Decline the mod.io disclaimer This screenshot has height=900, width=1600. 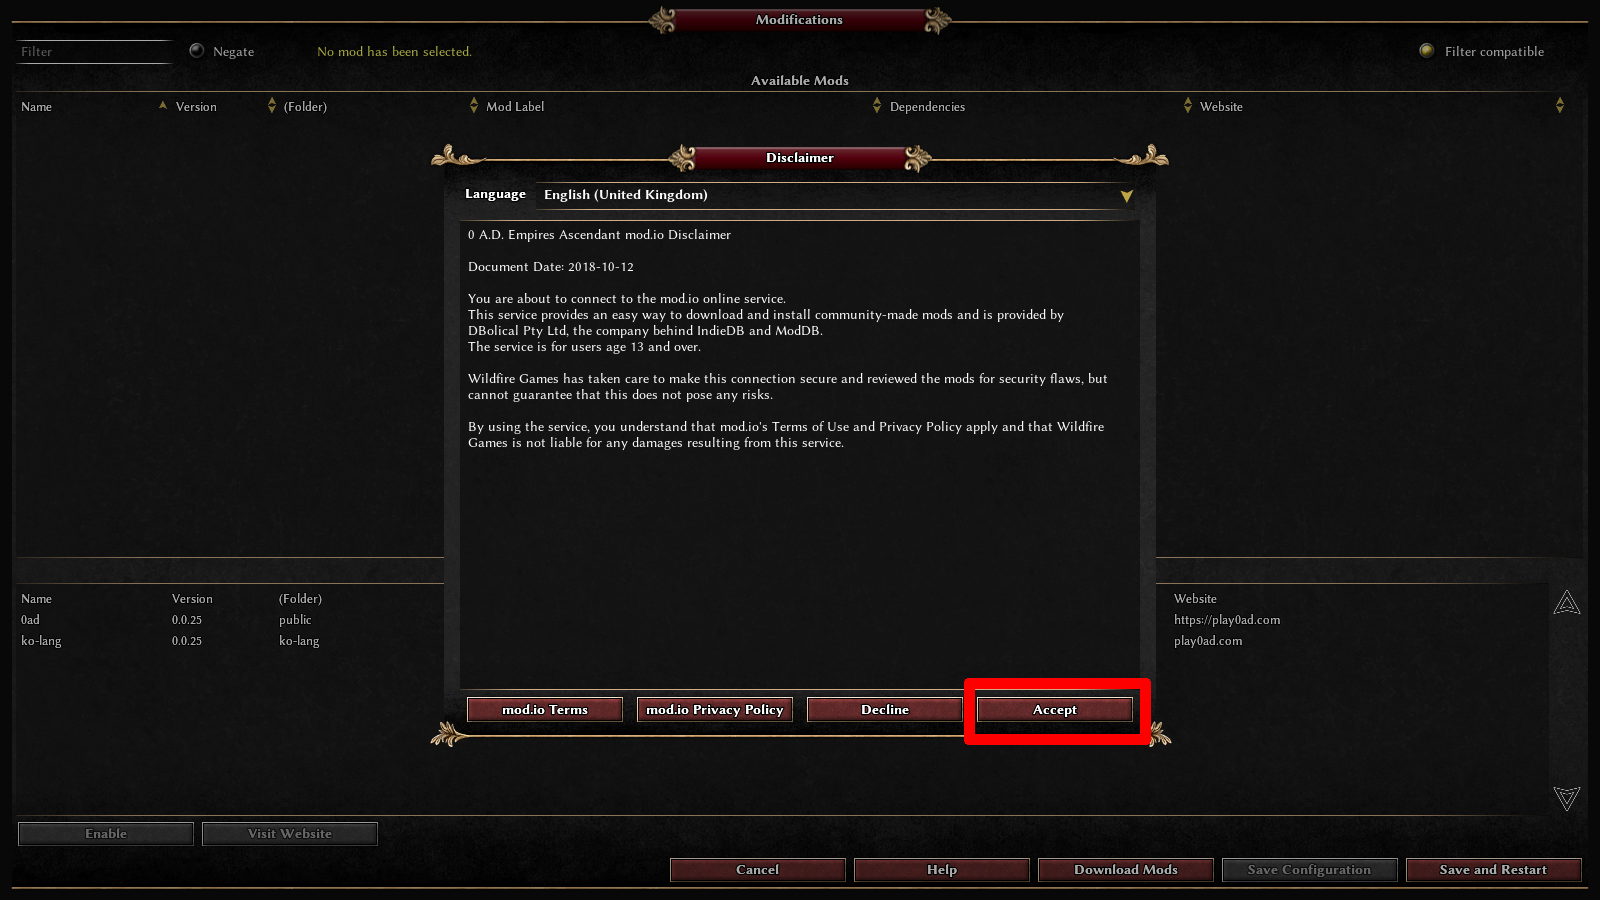(x=885, y=709)
